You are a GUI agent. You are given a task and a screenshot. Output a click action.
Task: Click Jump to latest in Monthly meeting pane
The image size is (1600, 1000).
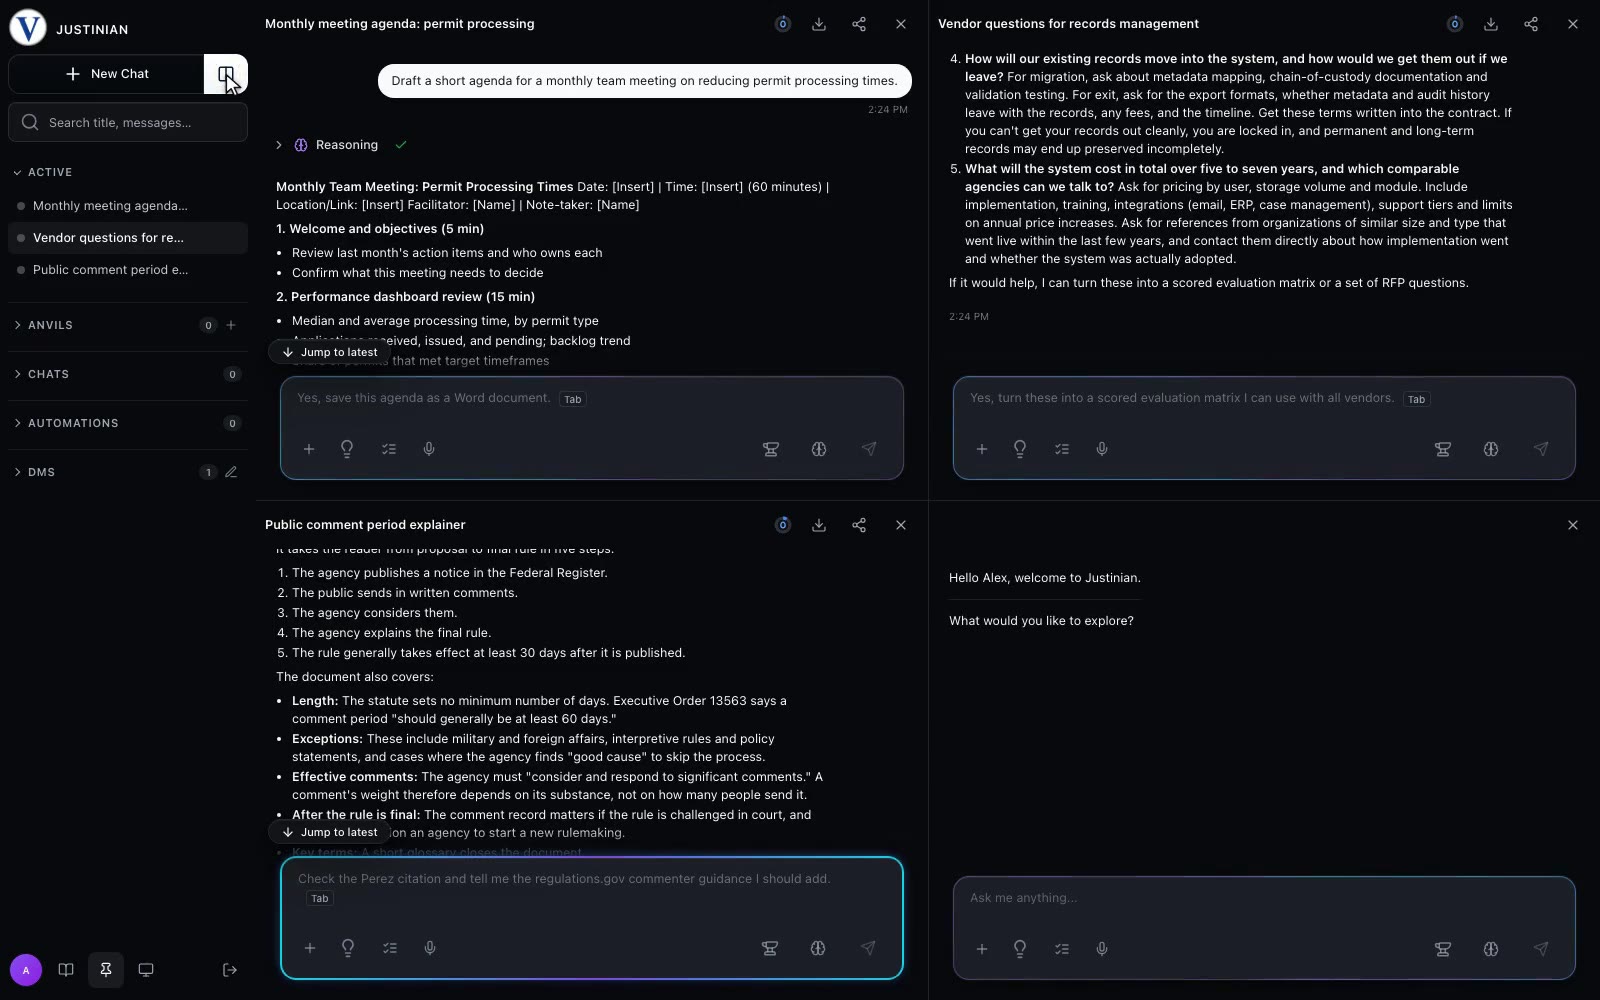[x=329, y=352]
